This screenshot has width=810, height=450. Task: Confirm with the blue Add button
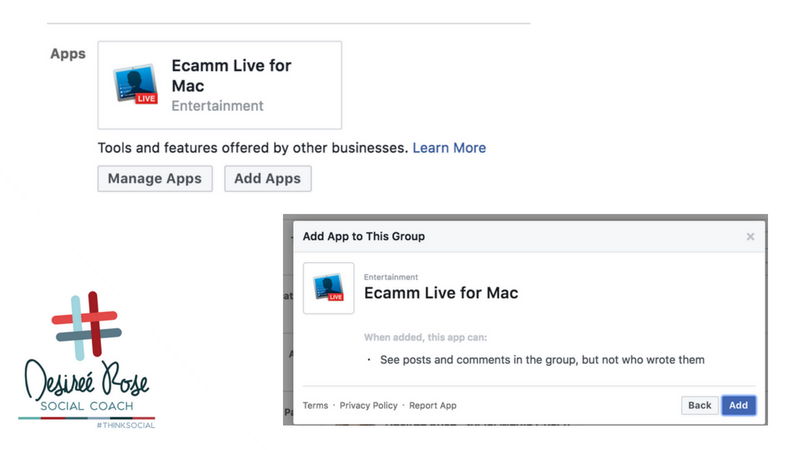738,406
